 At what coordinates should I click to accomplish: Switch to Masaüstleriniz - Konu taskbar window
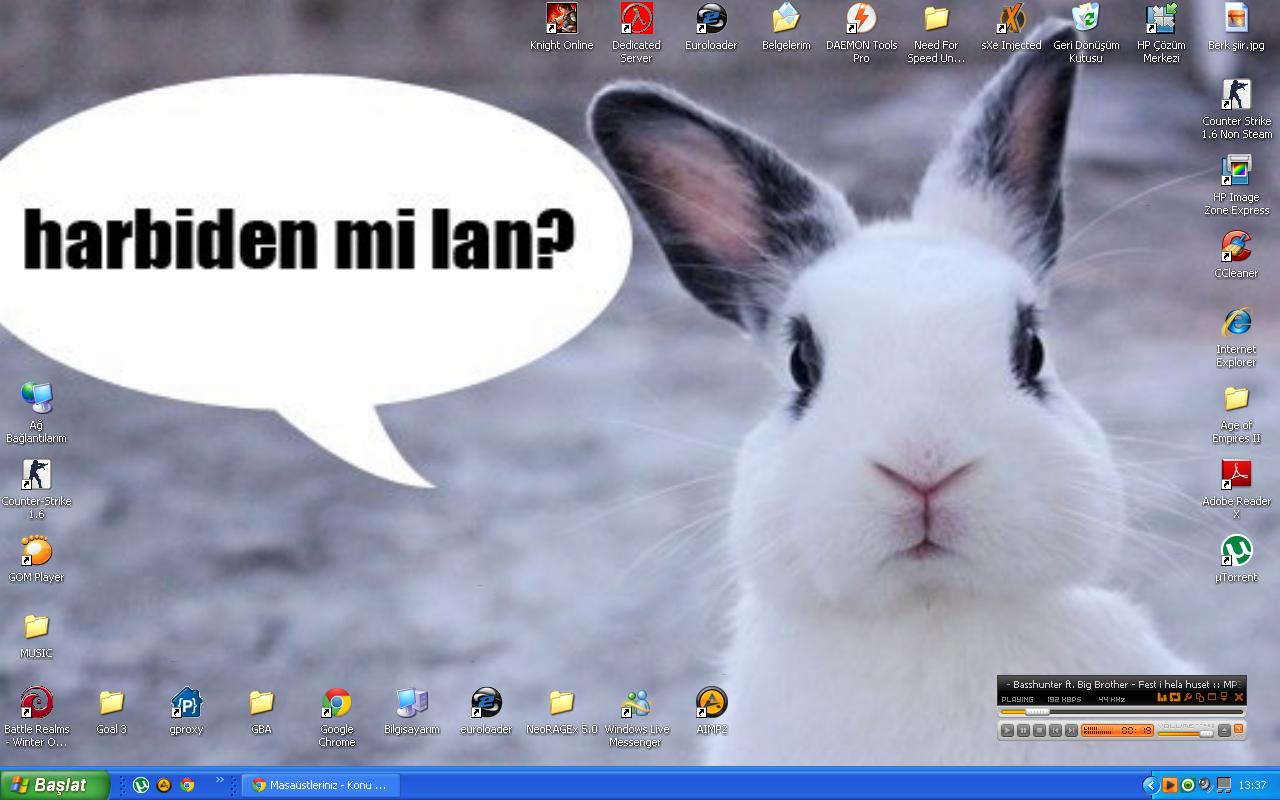pyautogui.click(x=321, y=785)
